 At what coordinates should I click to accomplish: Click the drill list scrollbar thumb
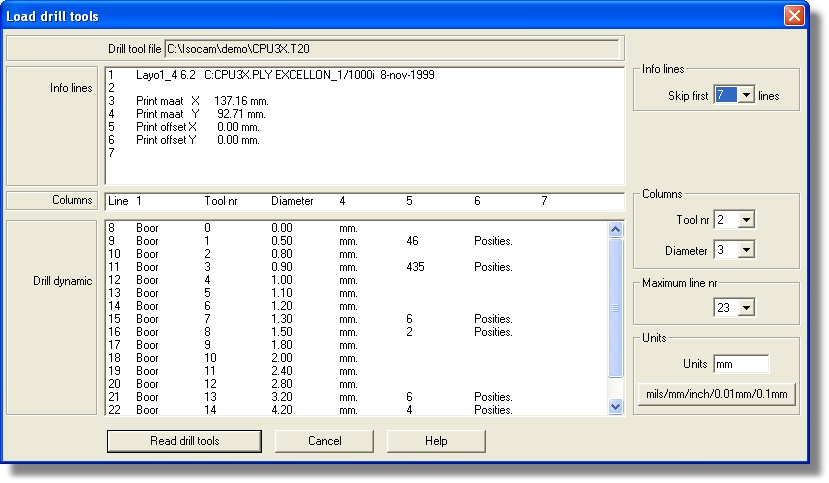pos(615,308)
